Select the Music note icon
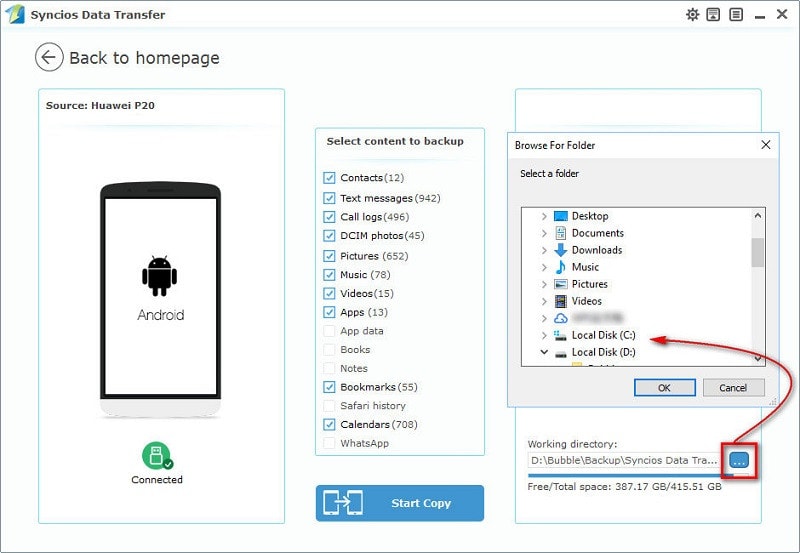Image resolution: width=800 pixels, height=553 pixels. click(x=561, y=267)
